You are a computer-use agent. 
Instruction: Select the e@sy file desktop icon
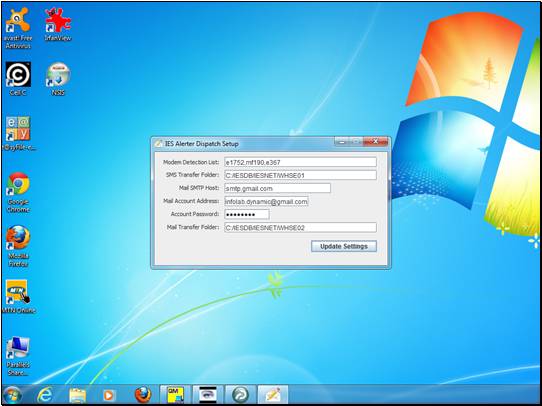tap(18, 133)
